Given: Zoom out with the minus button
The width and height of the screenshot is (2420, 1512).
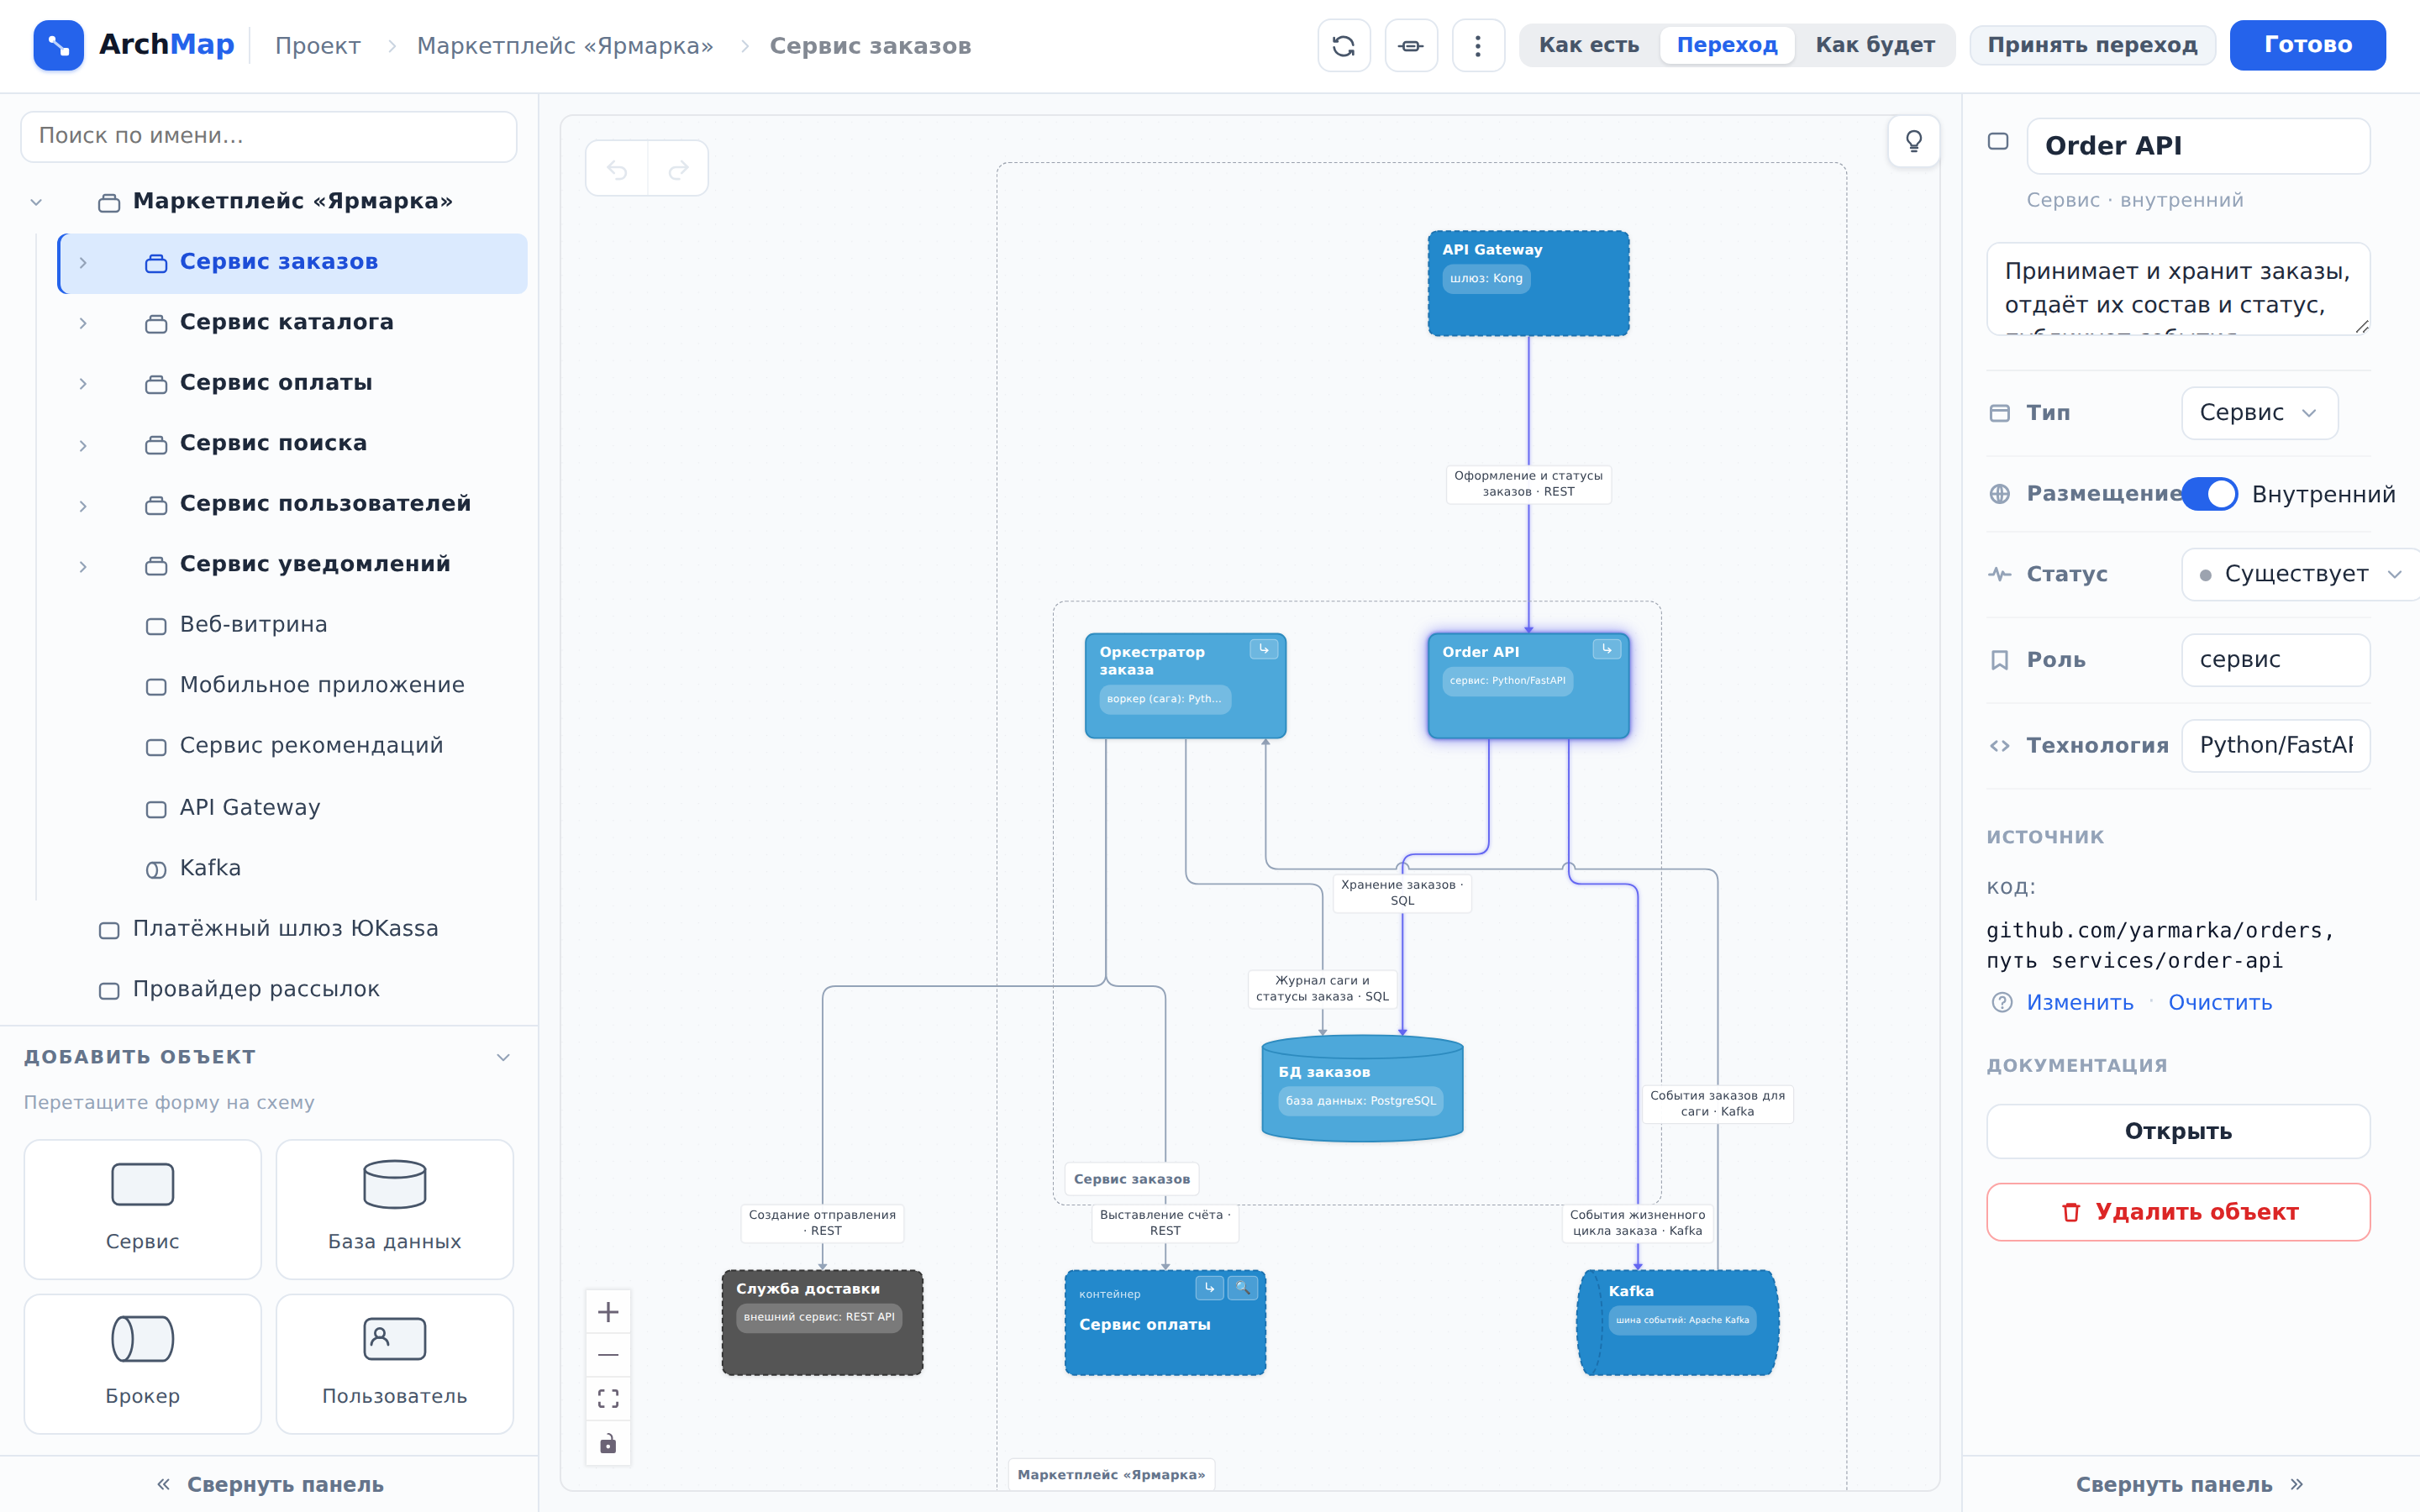Looking at the screenshot, I should 608,1355.
